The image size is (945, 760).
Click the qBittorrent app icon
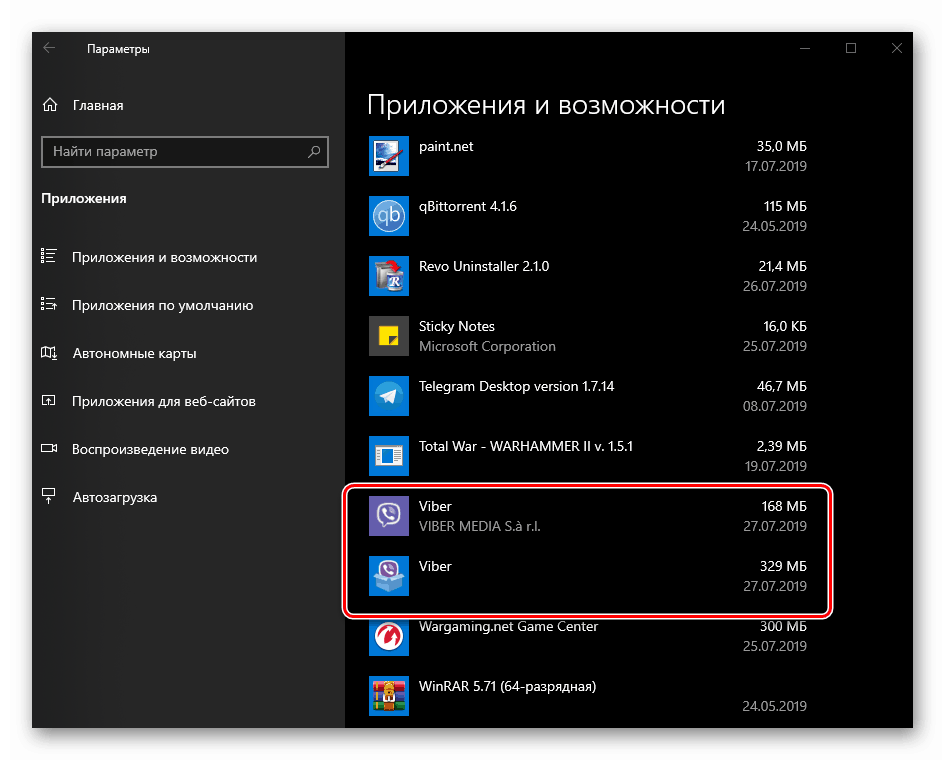tap(389, 216)
